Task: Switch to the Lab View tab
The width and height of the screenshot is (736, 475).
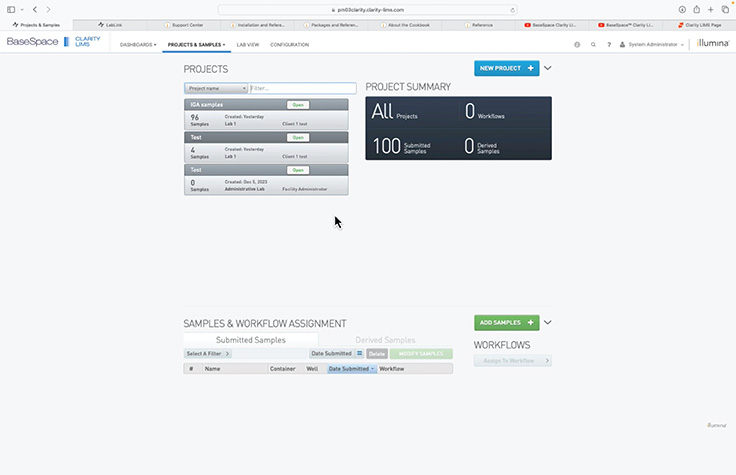Action: (x=248, y=45)
